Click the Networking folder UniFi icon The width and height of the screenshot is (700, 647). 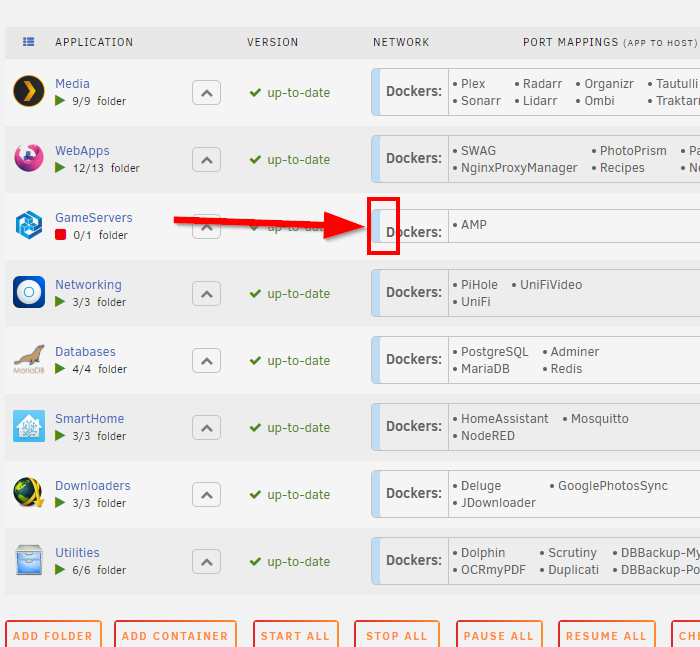point(29,292)
